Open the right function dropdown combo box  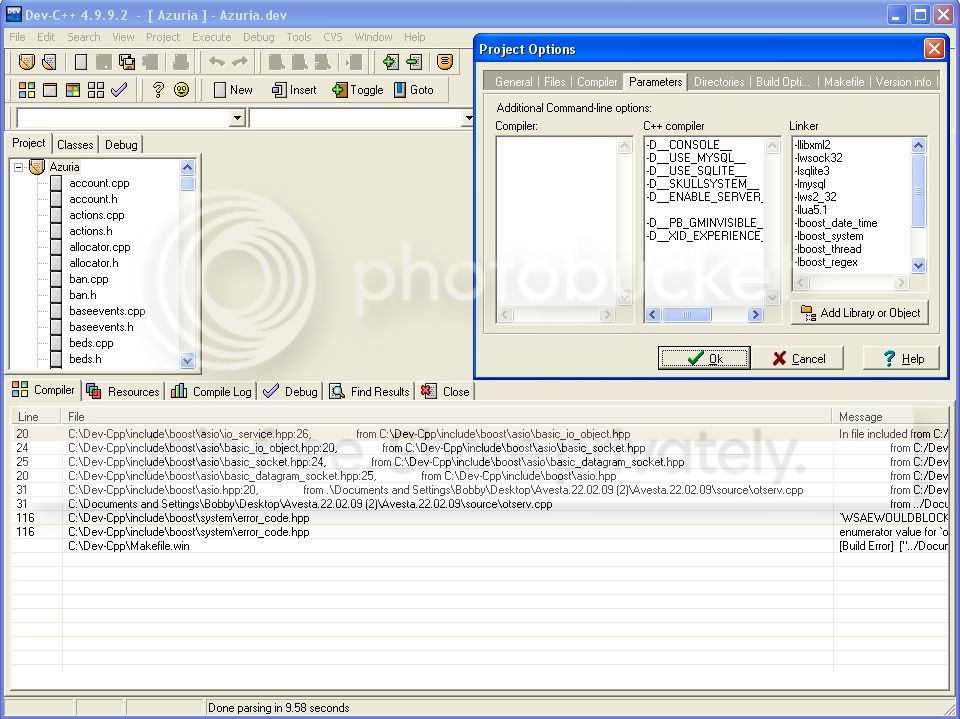[469, 118]
